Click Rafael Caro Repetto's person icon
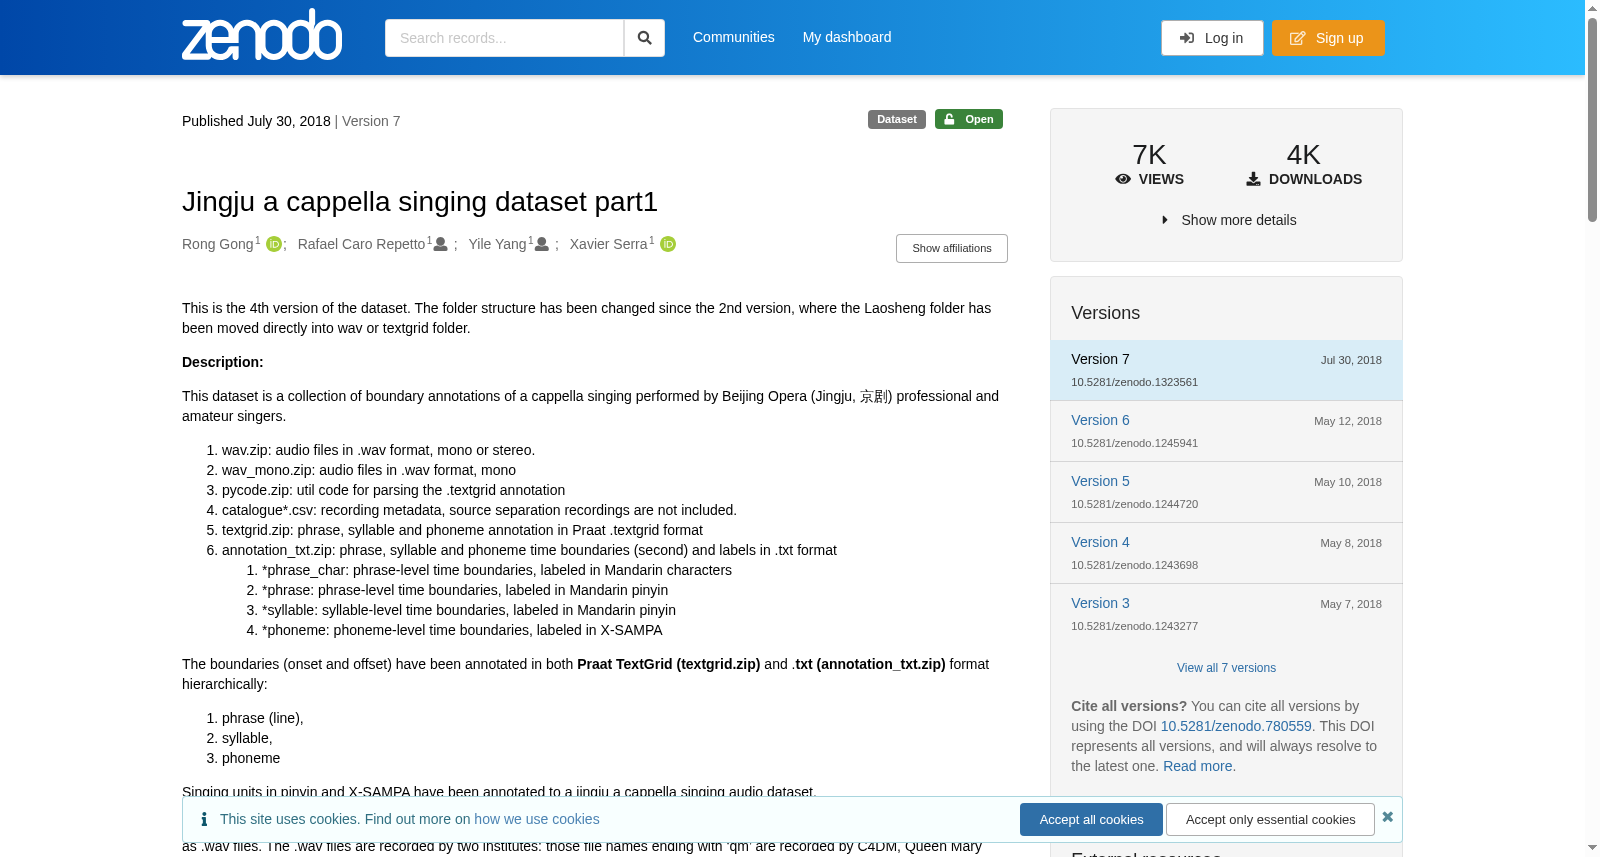 (440, 244)
